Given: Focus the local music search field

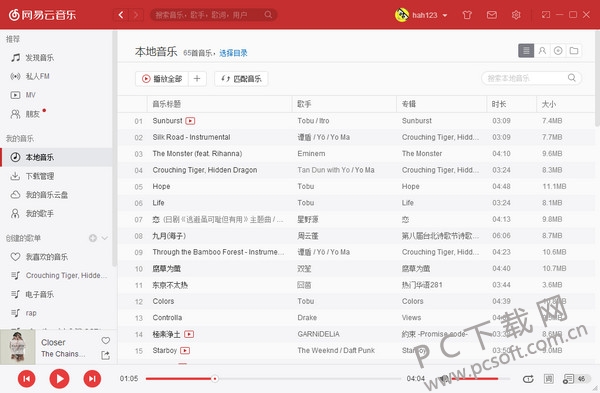Looking at the screenshot, I should point(531,78).
